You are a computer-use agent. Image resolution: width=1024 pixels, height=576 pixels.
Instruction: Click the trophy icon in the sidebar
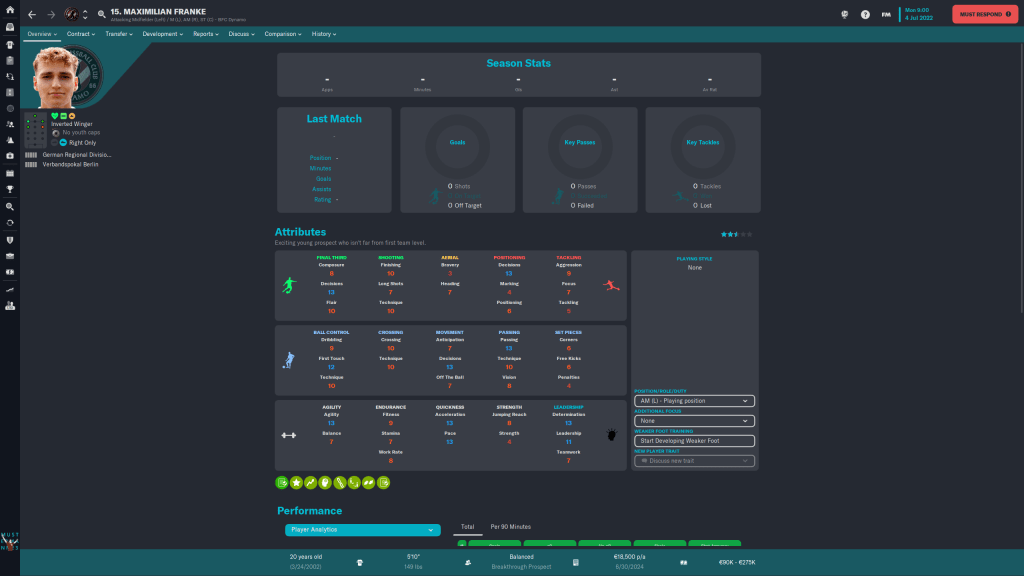coord(10,189)
